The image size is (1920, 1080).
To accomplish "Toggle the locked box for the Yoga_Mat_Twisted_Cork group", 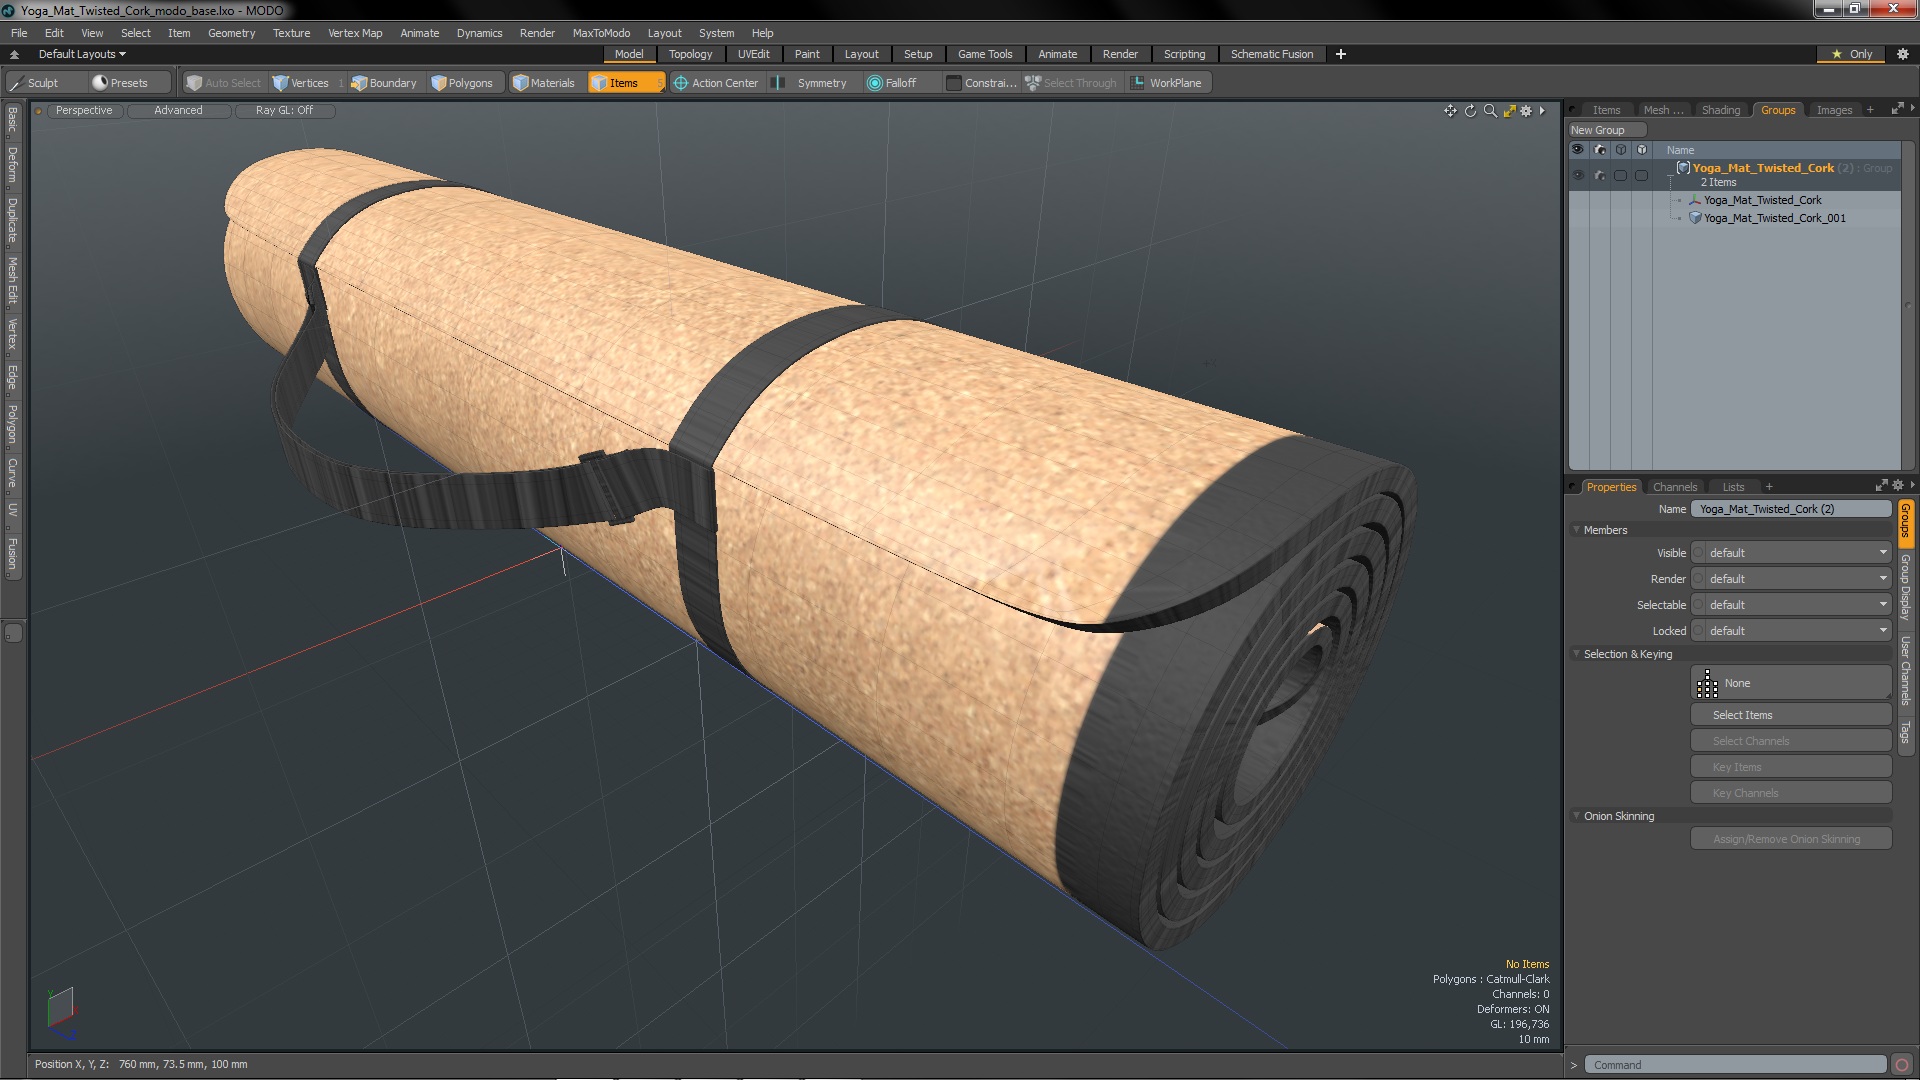I will point(1641,175).
